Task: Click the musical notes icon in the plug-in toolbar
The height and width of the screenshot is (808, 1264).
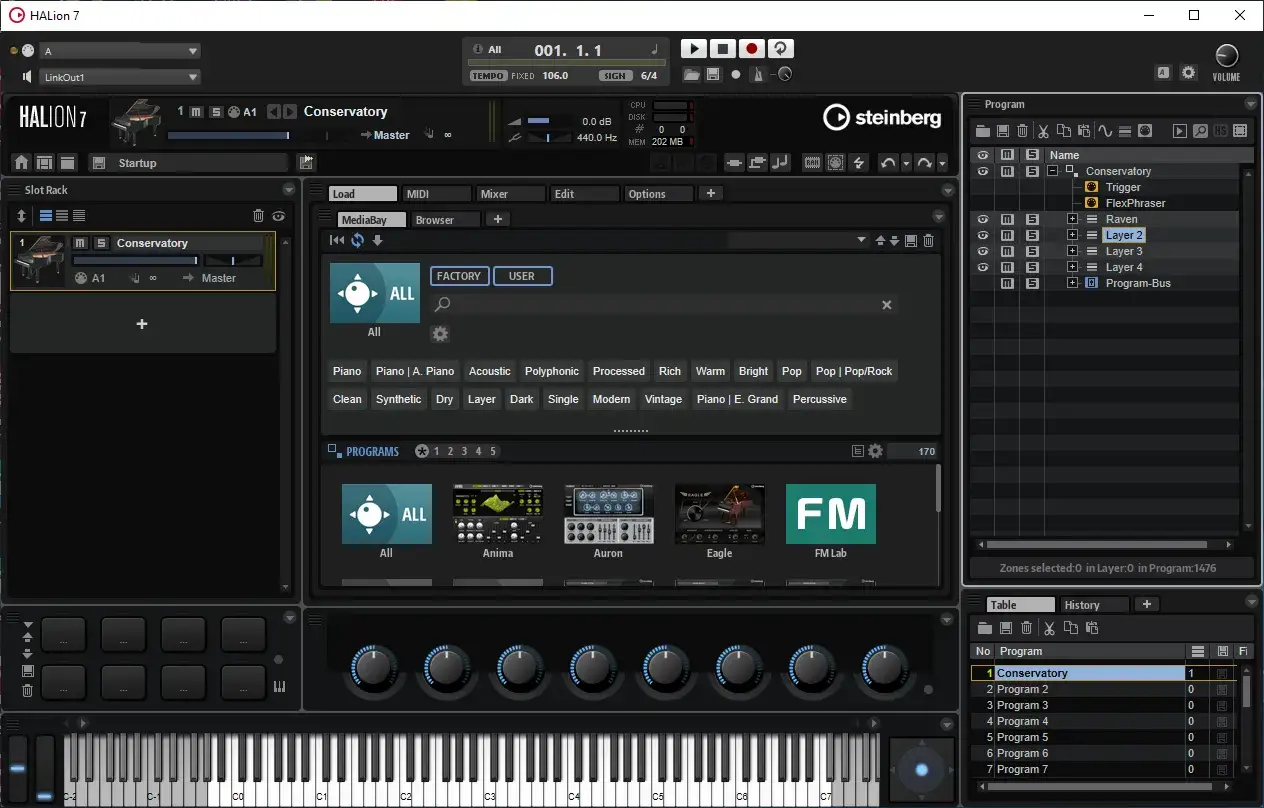Action: tap(779, 163)
